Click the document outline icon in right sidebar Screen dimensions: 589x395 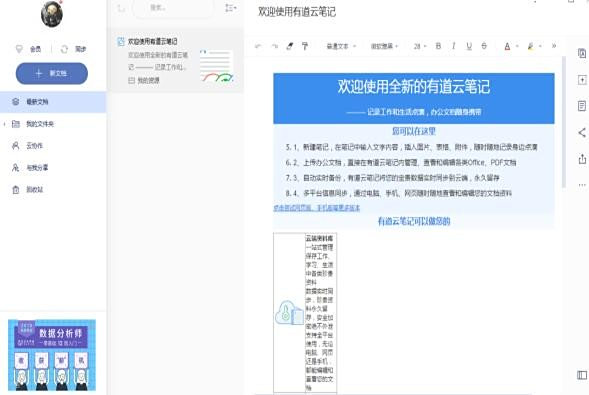582,106
